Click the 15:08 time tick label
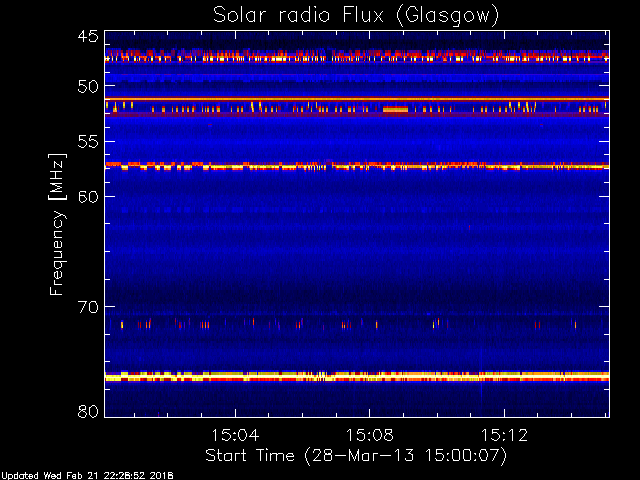 [370, 435]
